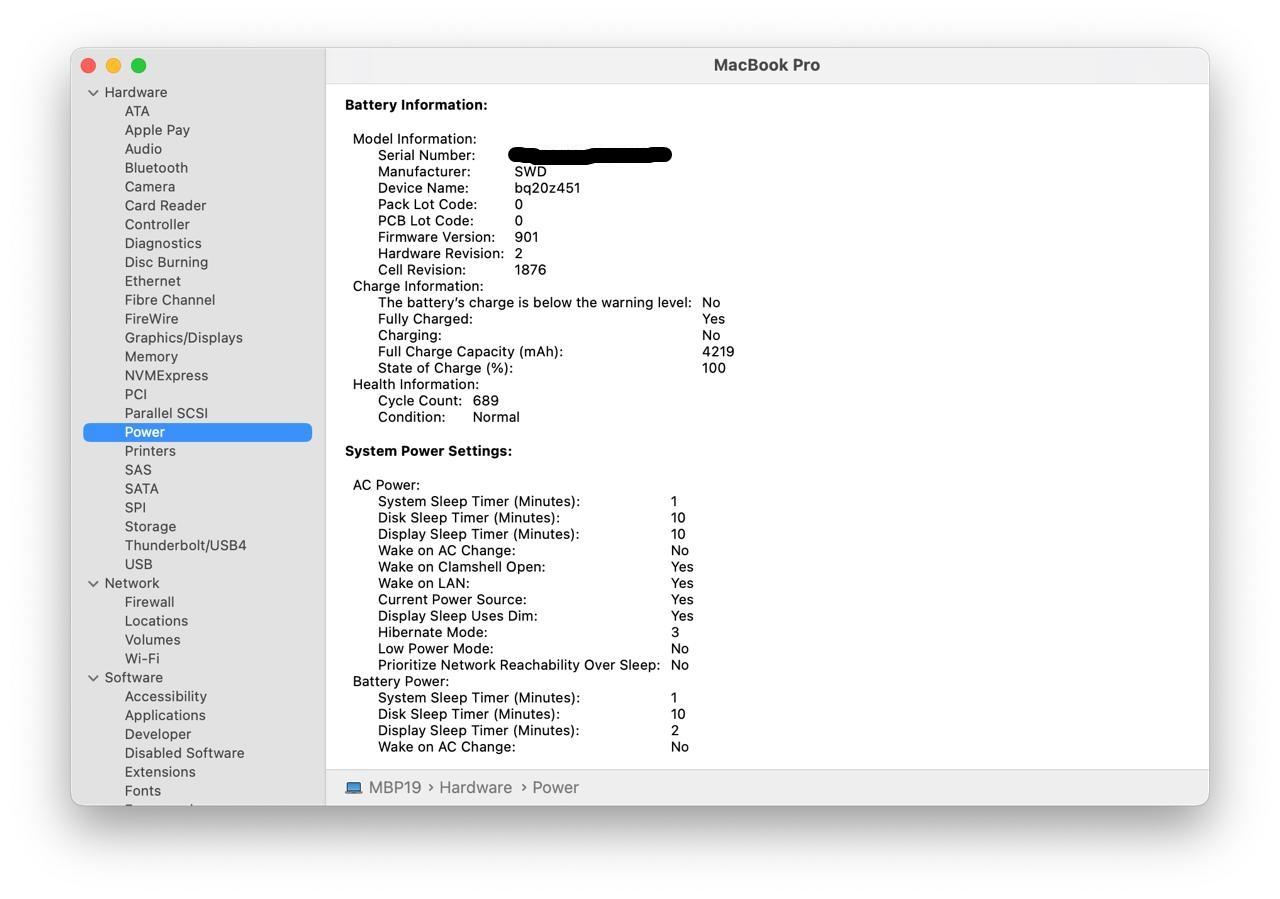Screen dimensions: 1280x899
Task: Click the battery Cycle Count value 689
Action: coord(485,401)
